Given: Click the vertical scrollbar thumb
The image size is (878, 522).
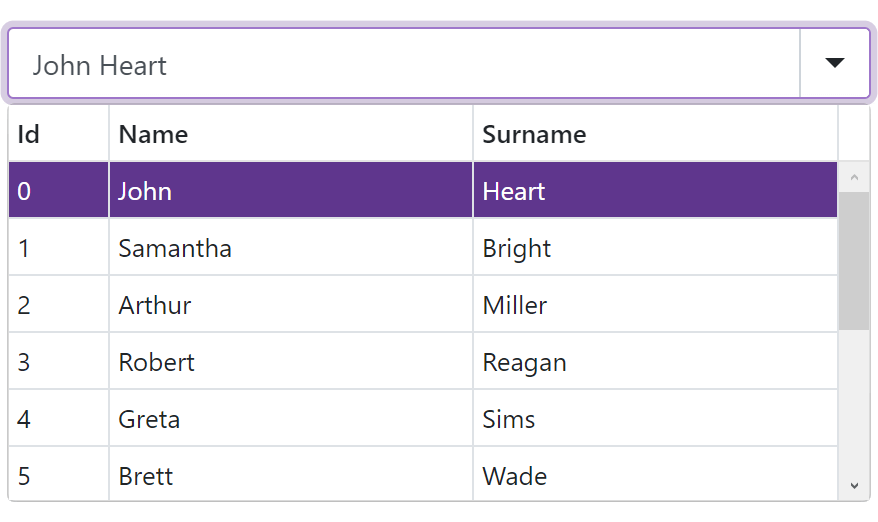Looking at the screenshot, I should (854, 260).
